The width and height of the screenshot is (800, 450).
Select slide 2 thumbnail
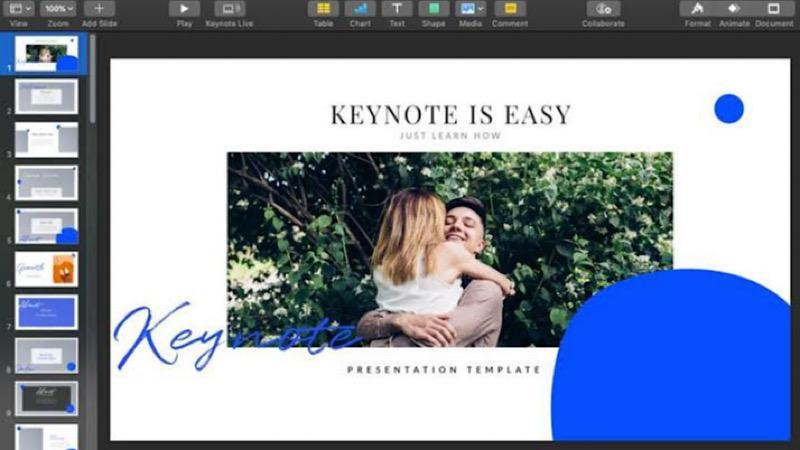tap(46, 96)
